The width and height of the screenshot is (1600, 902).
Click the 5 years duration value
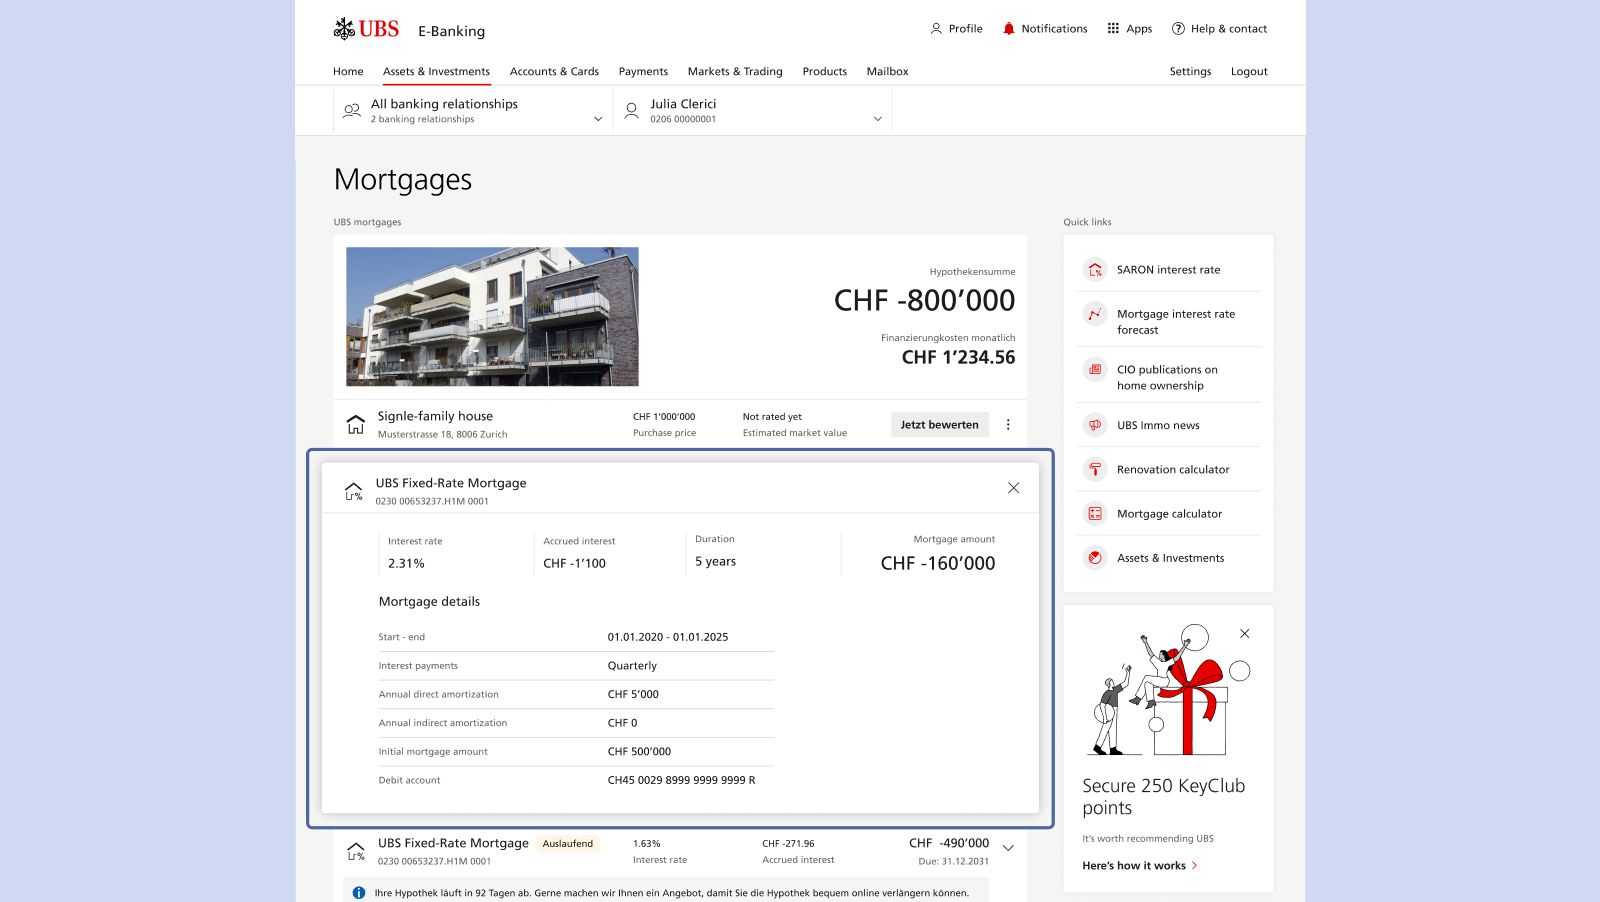click(x=715, y=562)
